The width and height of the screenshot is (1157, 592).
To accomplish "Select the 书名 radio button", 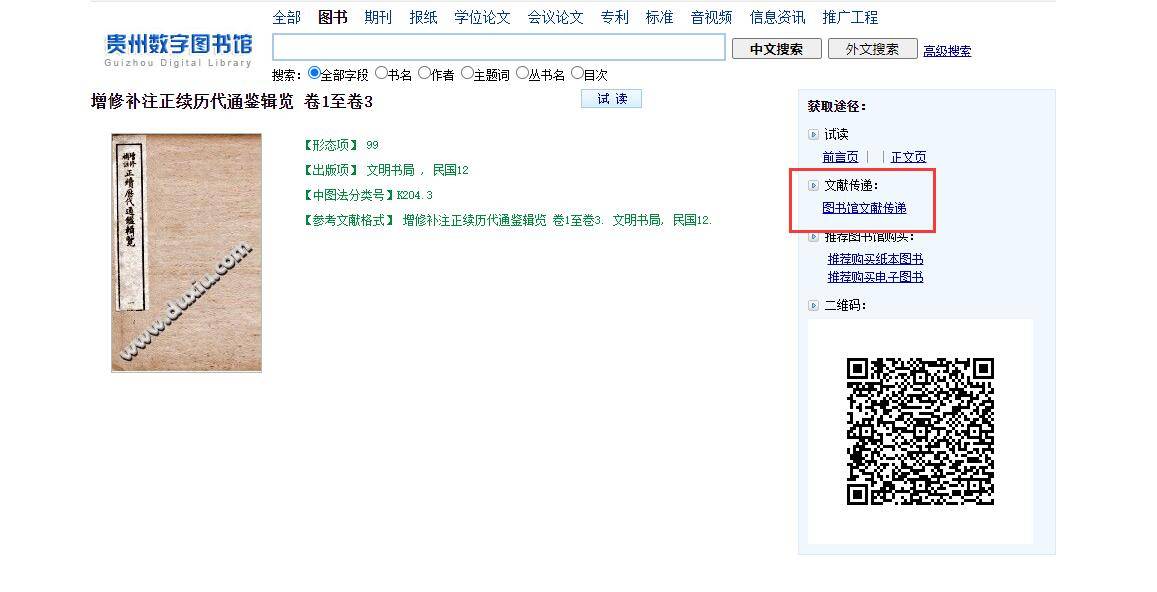I will coord(381,73).
